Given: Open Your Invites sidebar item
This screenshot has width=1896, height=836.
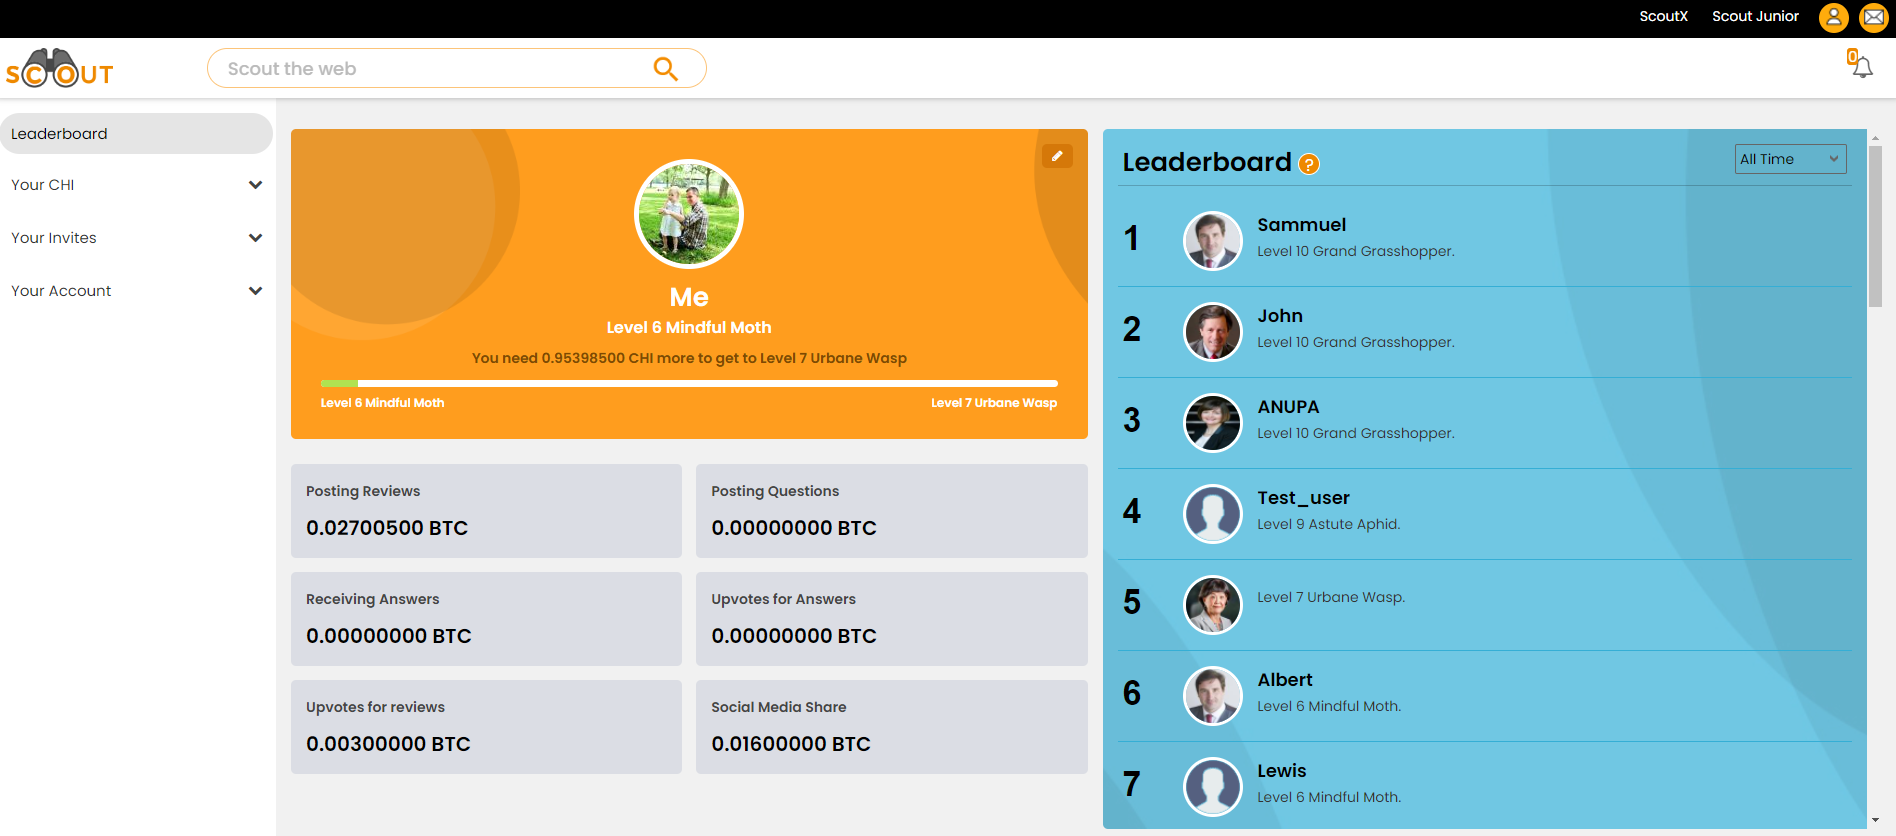Looking at the screenshot, I should (136, 238).
